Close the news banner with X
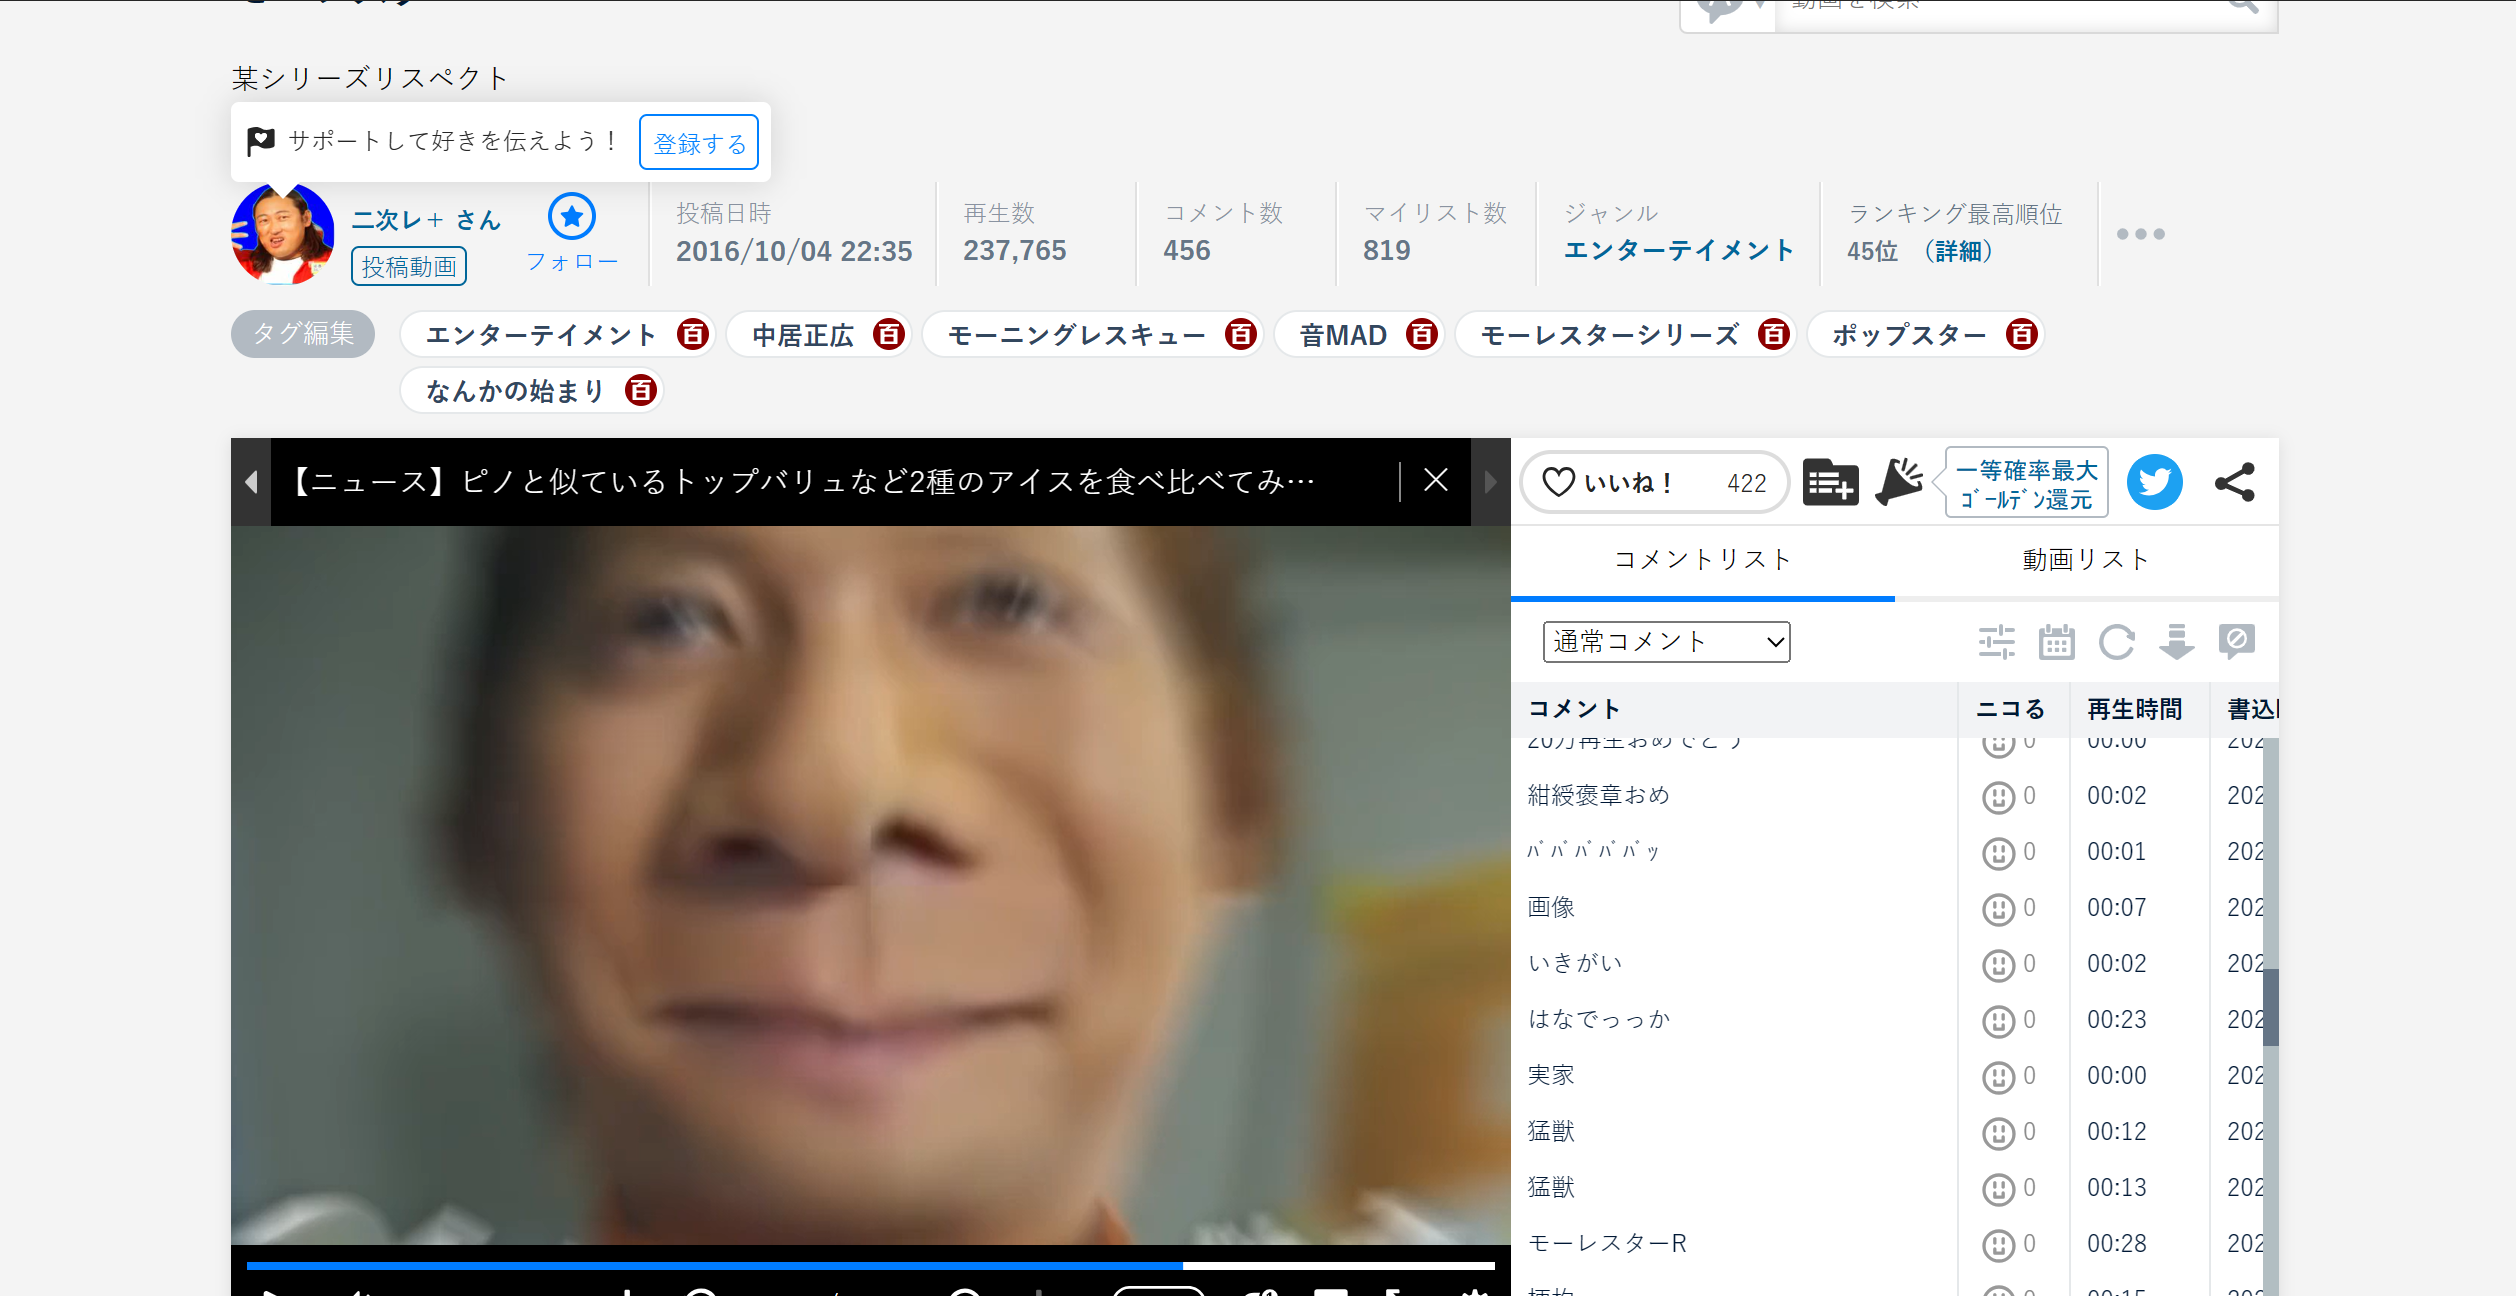 (x=1436, y=481)
